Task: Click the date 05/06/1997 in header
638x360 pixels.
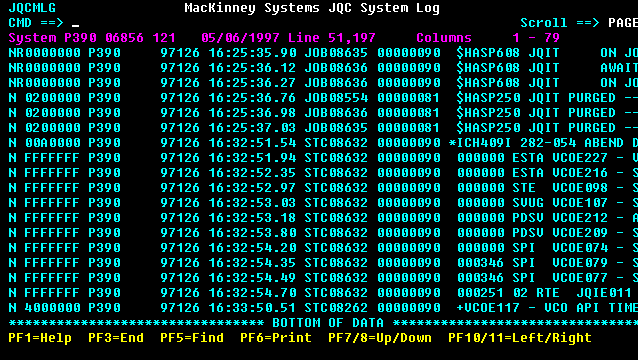Action: pos(240,38)
